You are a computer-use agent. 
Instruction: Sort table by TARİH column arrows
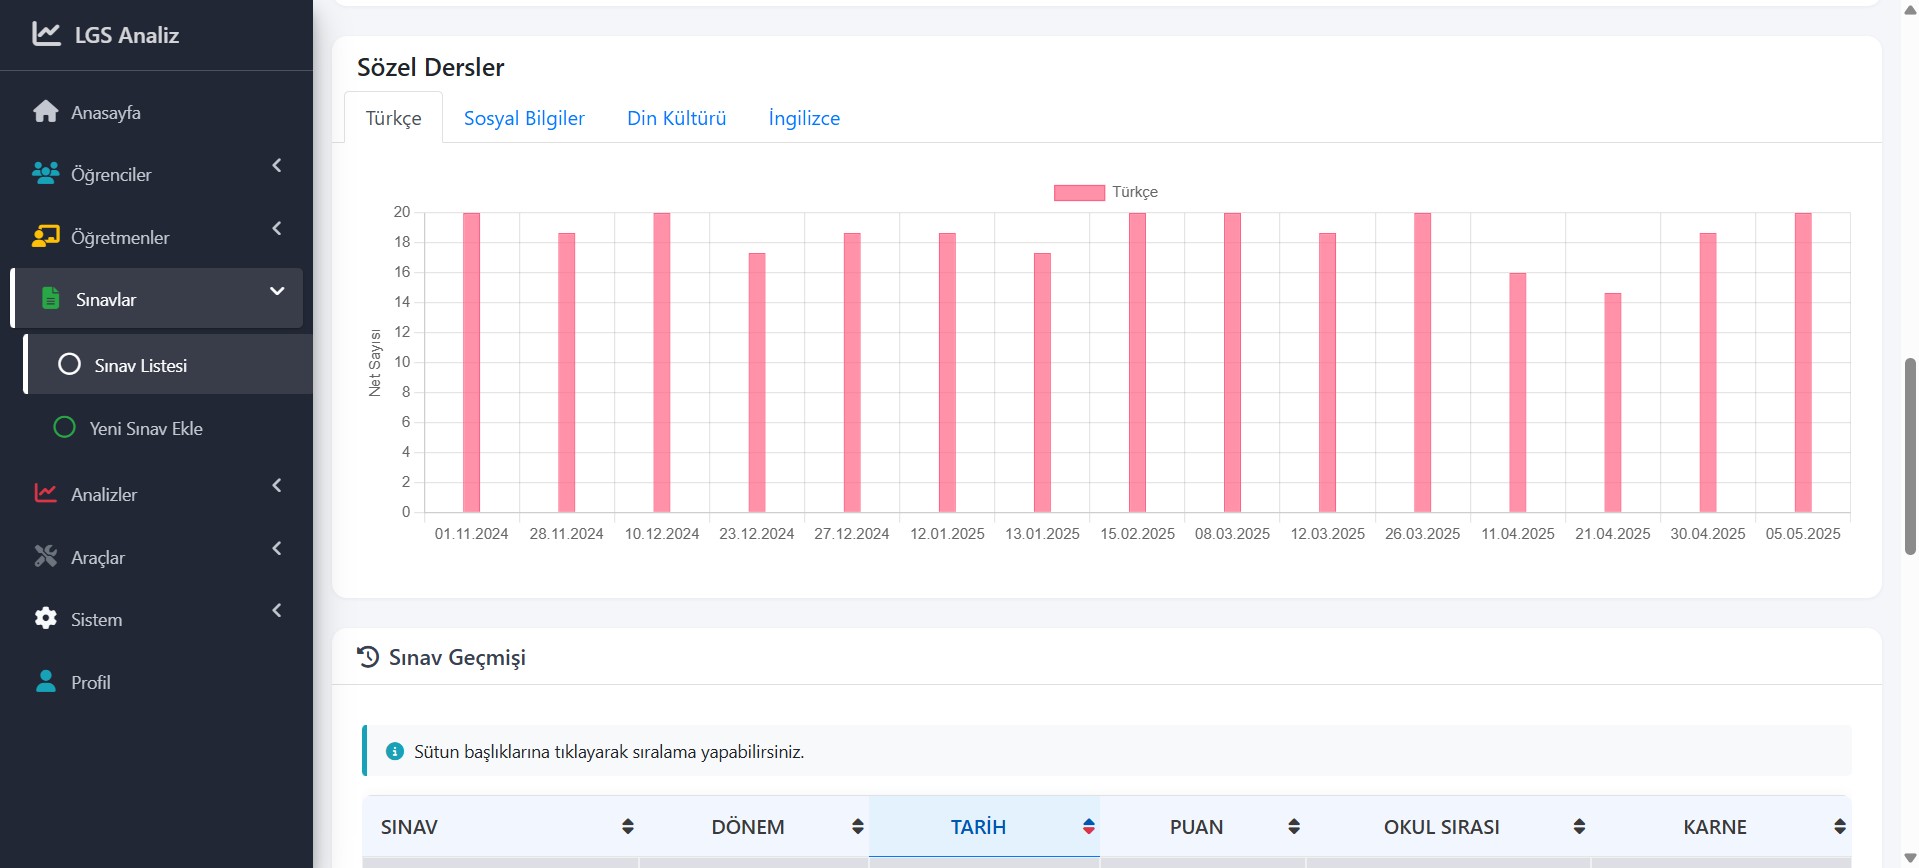[1088, 827]
